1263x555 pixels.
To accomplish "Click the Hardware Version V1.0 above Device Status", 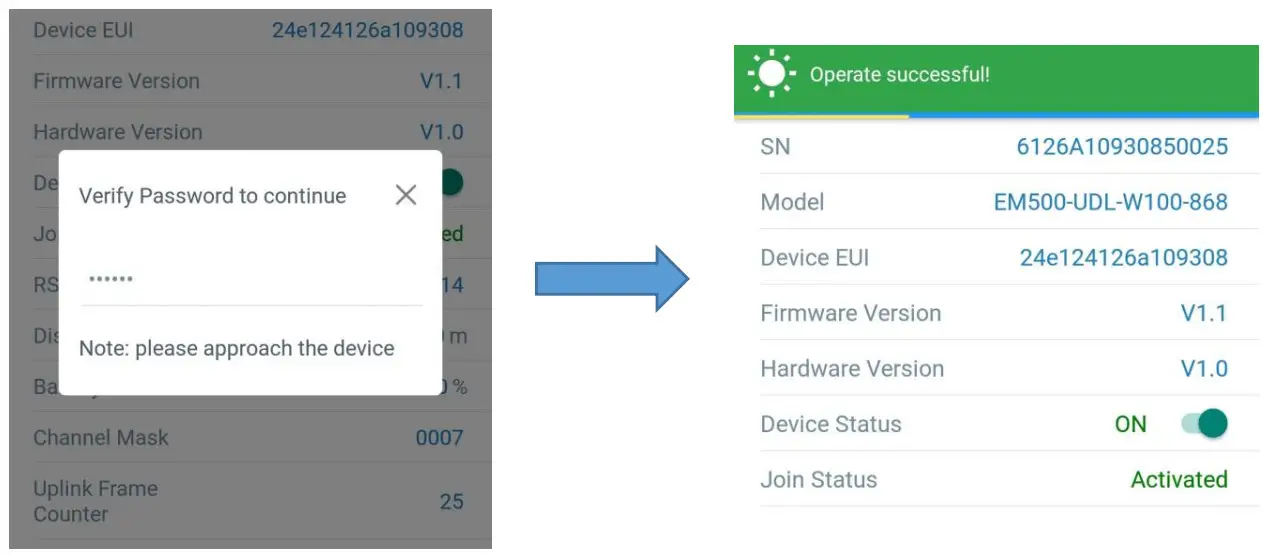I will point(1203,369).
